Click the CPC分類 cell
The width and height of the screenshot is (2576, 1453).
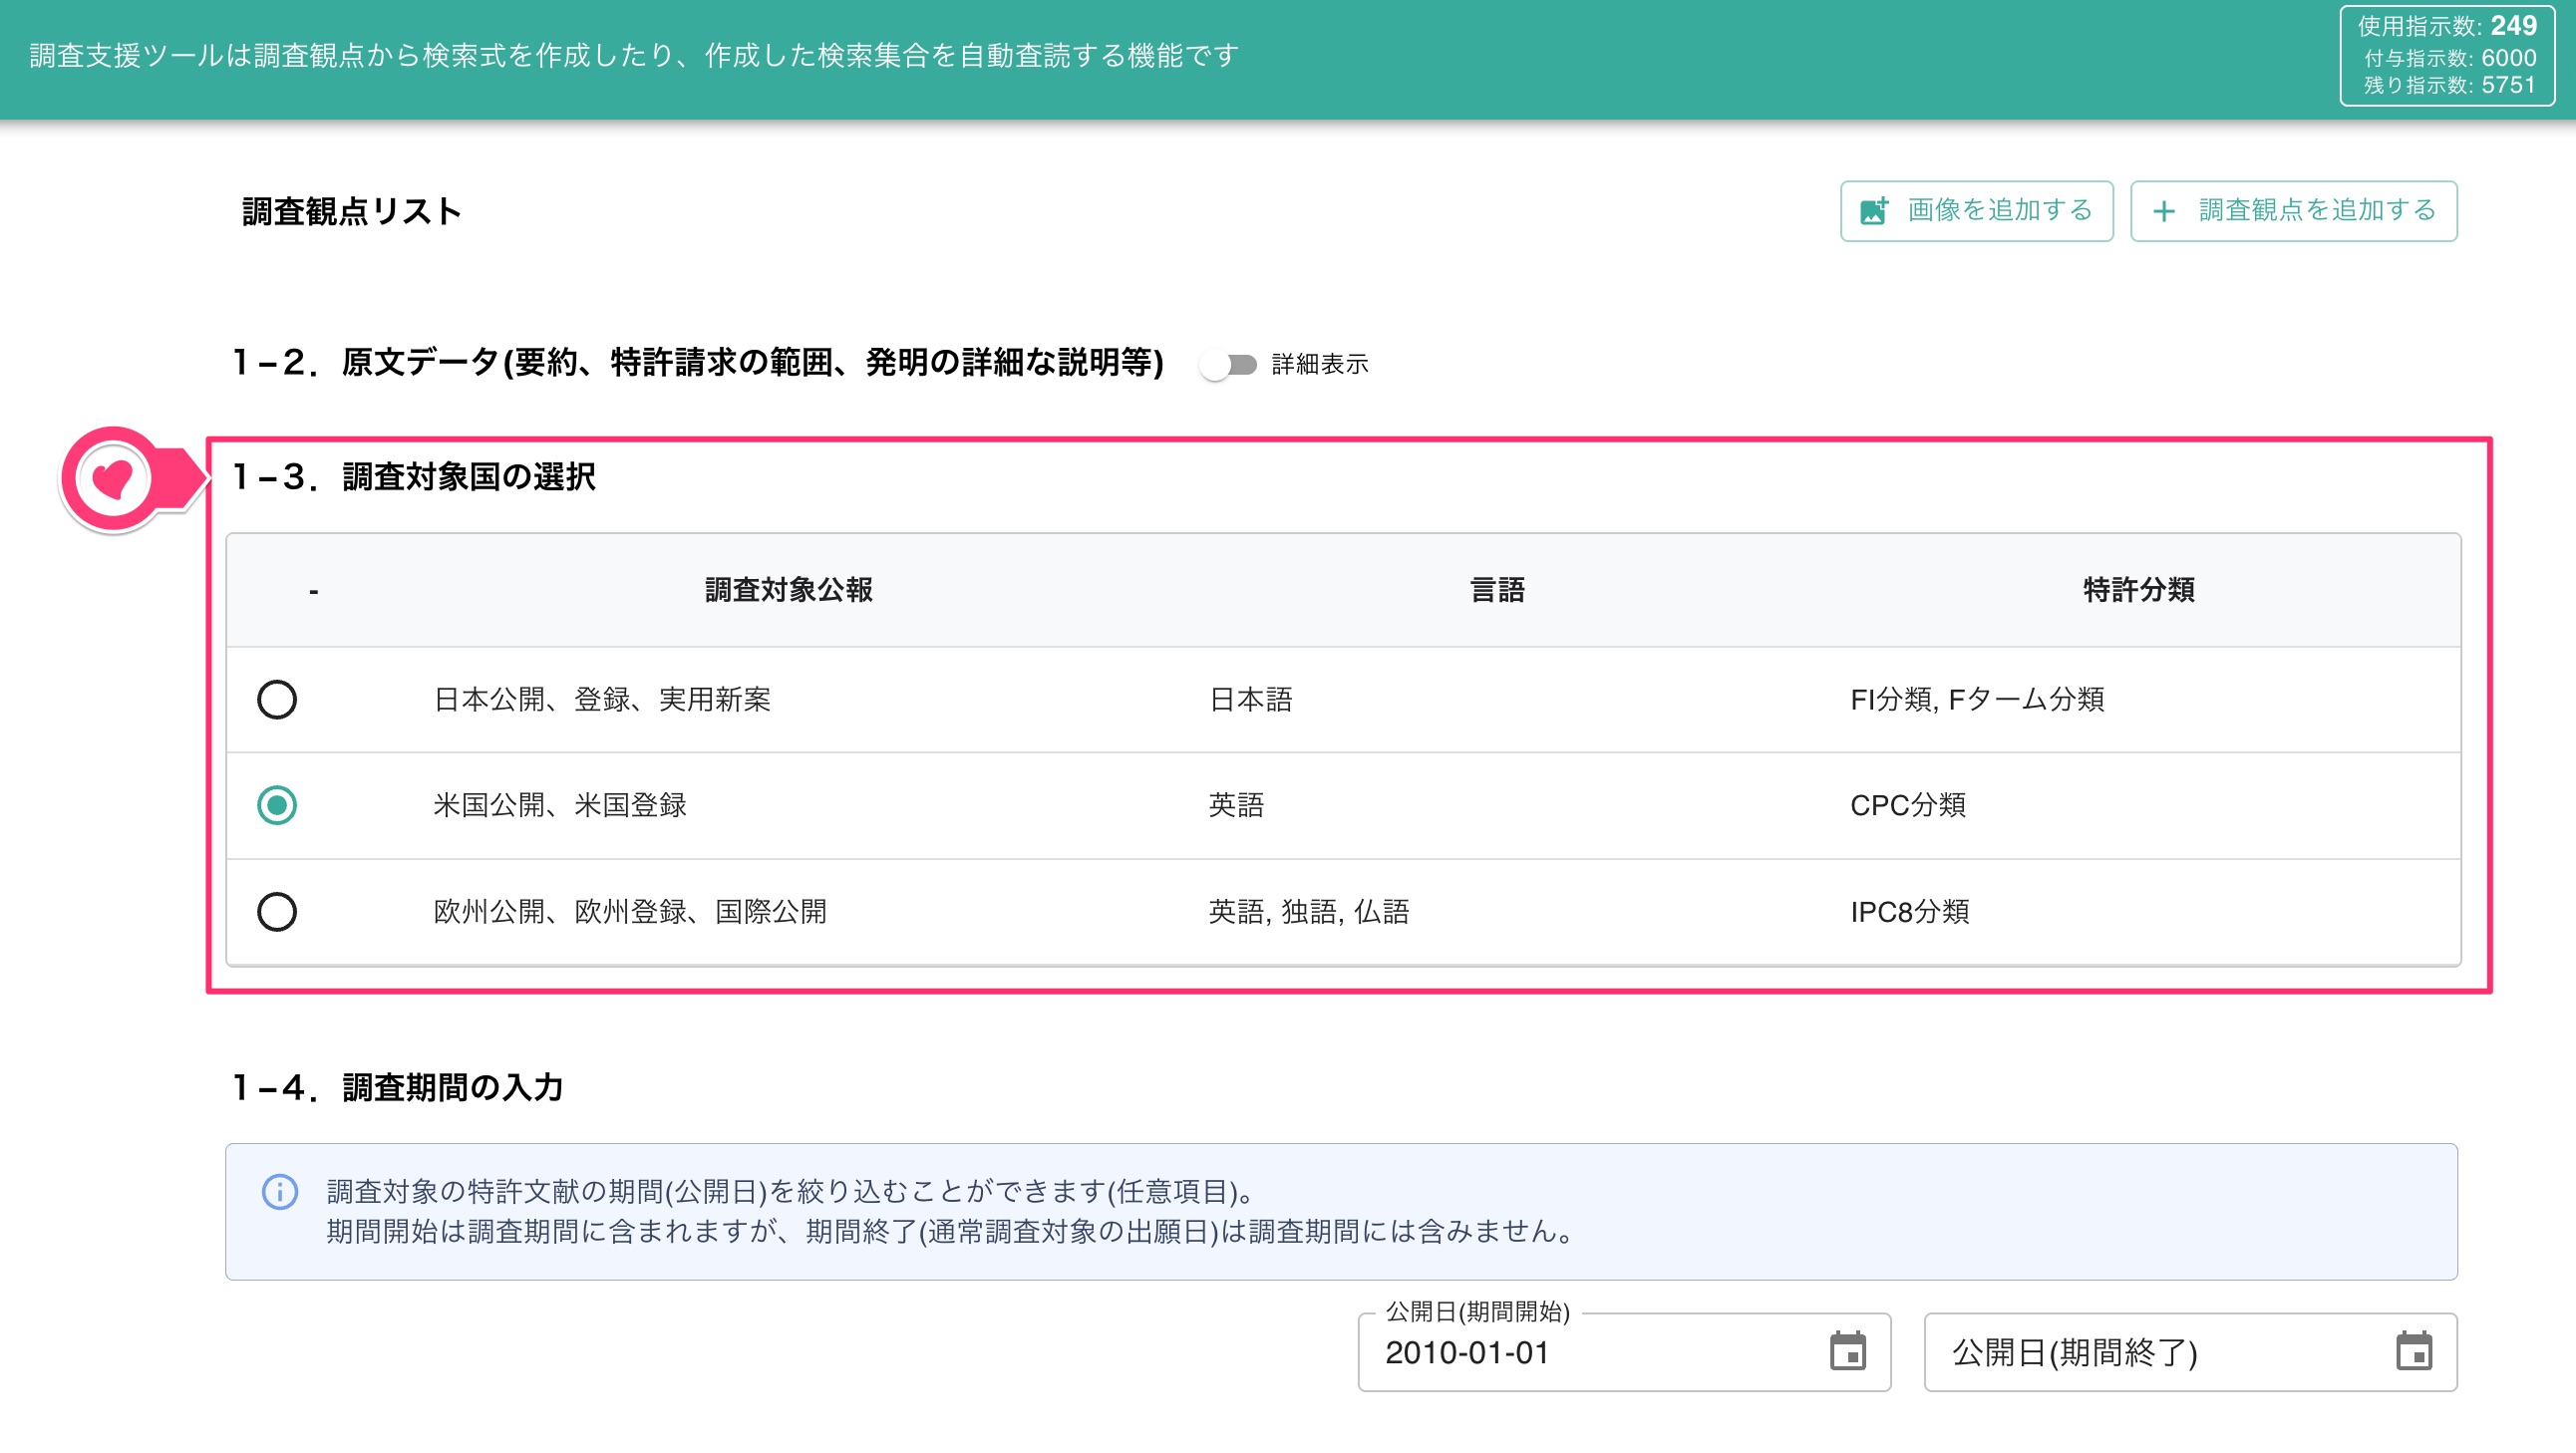(x=1907, y=805)
